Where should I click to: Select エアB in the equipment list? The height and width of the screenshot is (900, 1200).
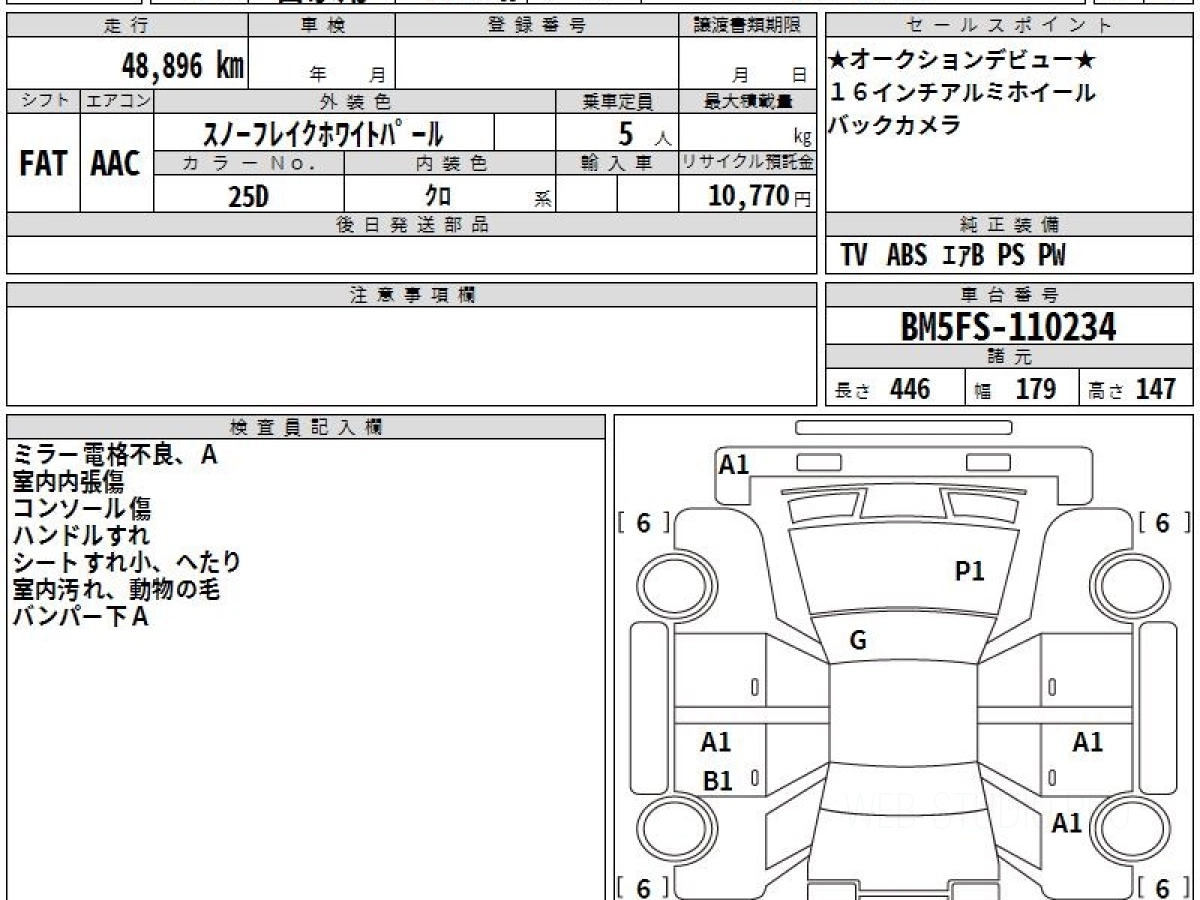coord(964,256)
